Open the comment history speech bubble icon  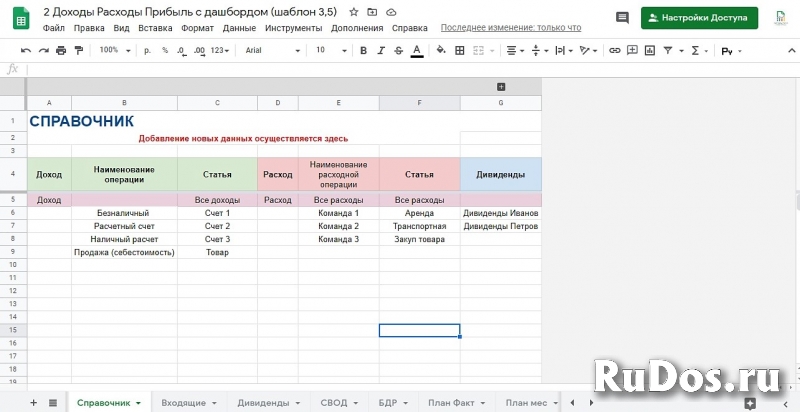point(622,18)
